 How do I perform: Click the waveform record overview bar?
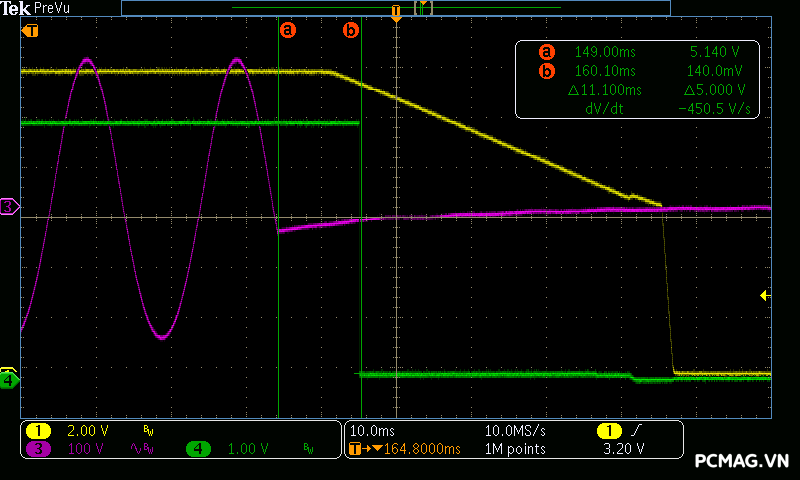pos(395,7)
